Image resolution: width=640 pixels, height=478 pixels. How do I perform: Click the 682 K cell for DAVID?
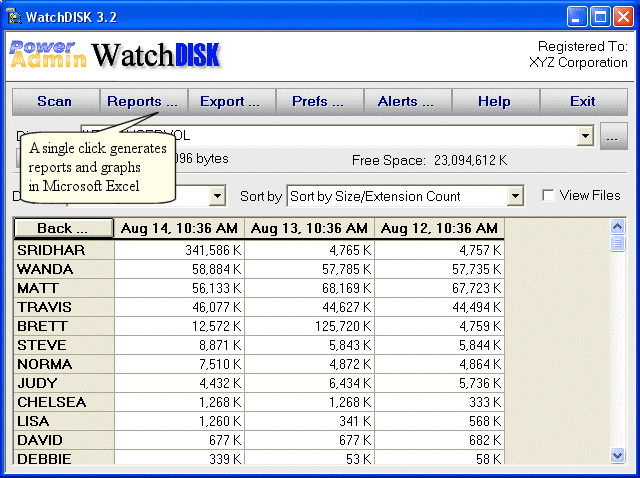coord(439,440)
